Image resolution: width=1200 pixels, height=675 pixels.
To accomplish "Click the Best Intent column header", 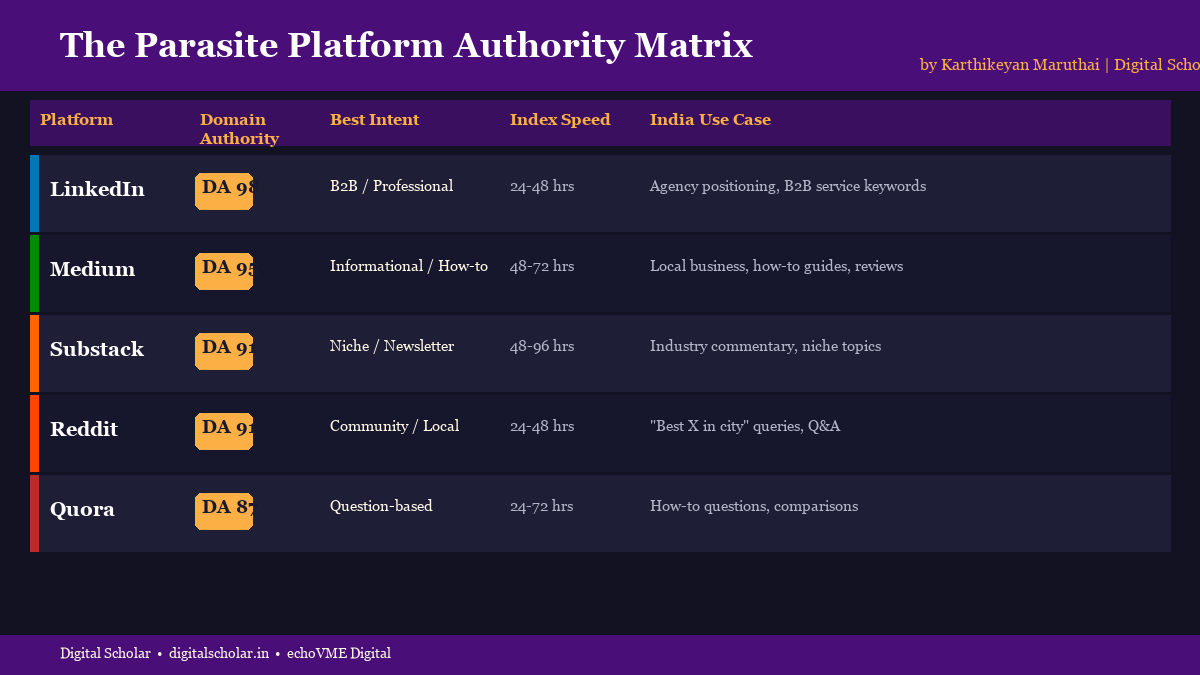I will pos(375,120).
